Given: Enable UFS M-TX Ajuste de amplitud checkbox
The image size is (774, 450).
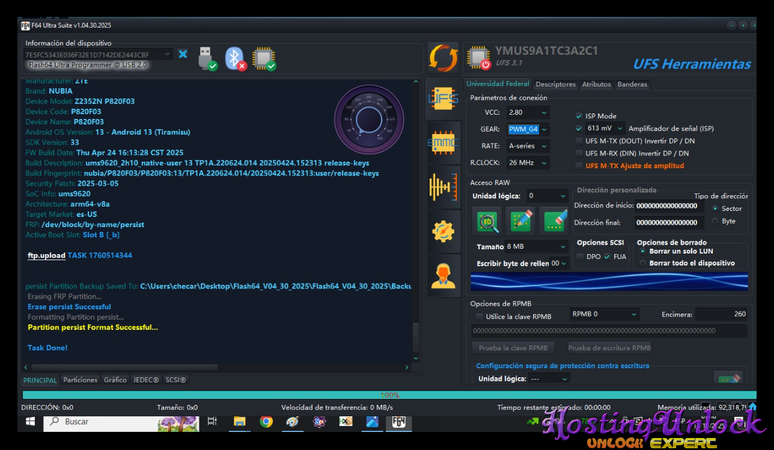Looking at the screenshot, I should (579, 165).
